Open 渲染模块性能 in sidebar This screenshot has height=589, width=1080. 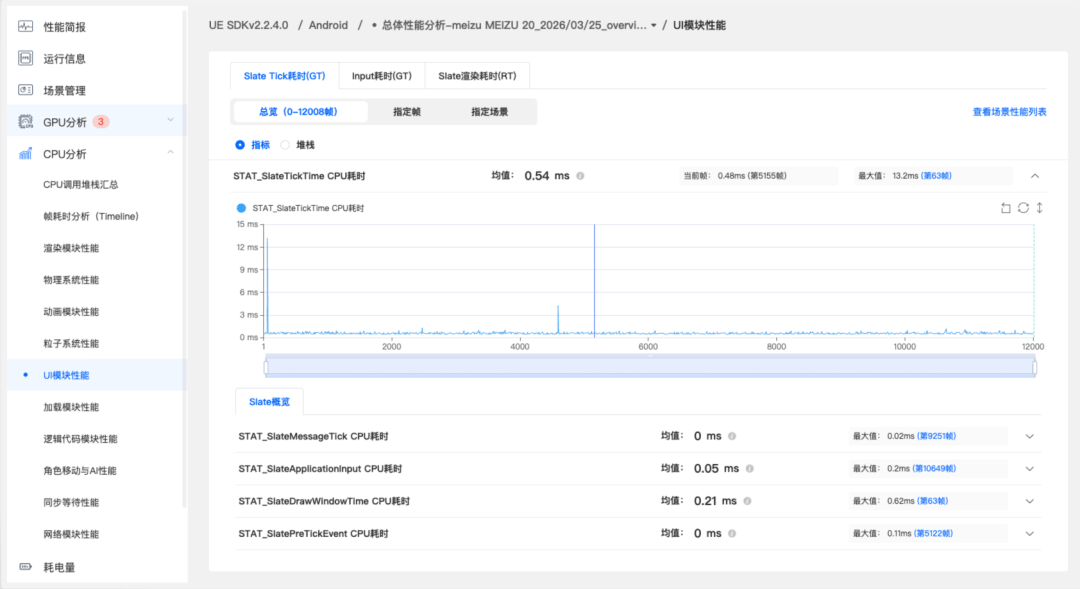click(x=71, y=248)
